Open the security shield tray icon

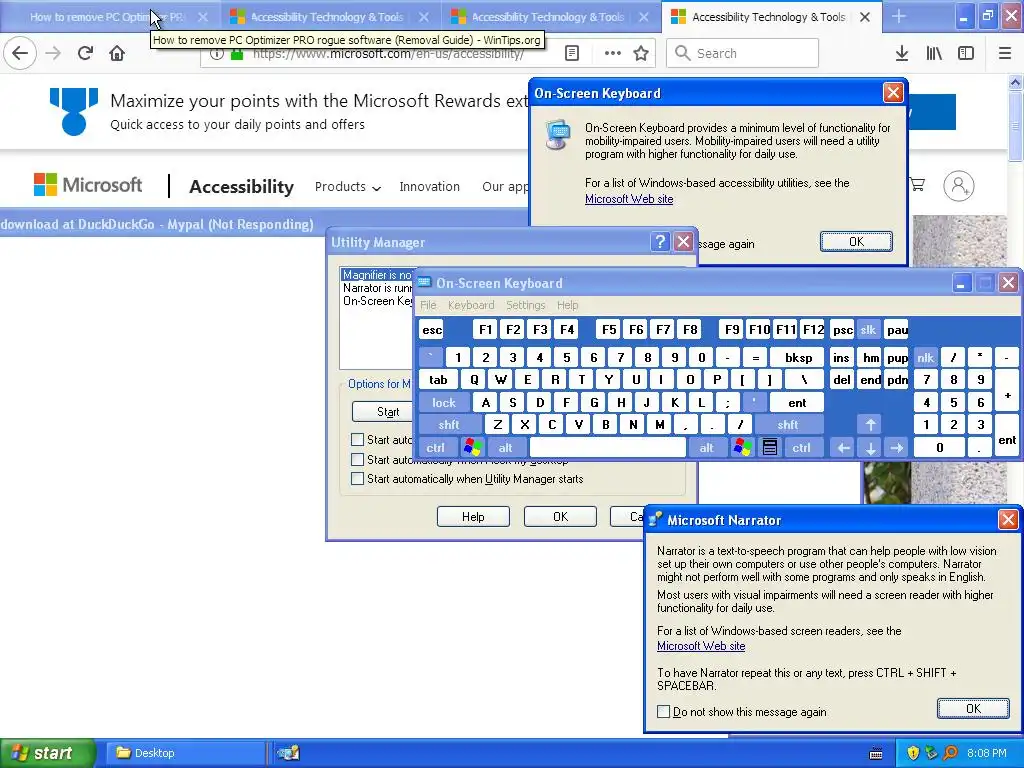[x=912, y=753]
